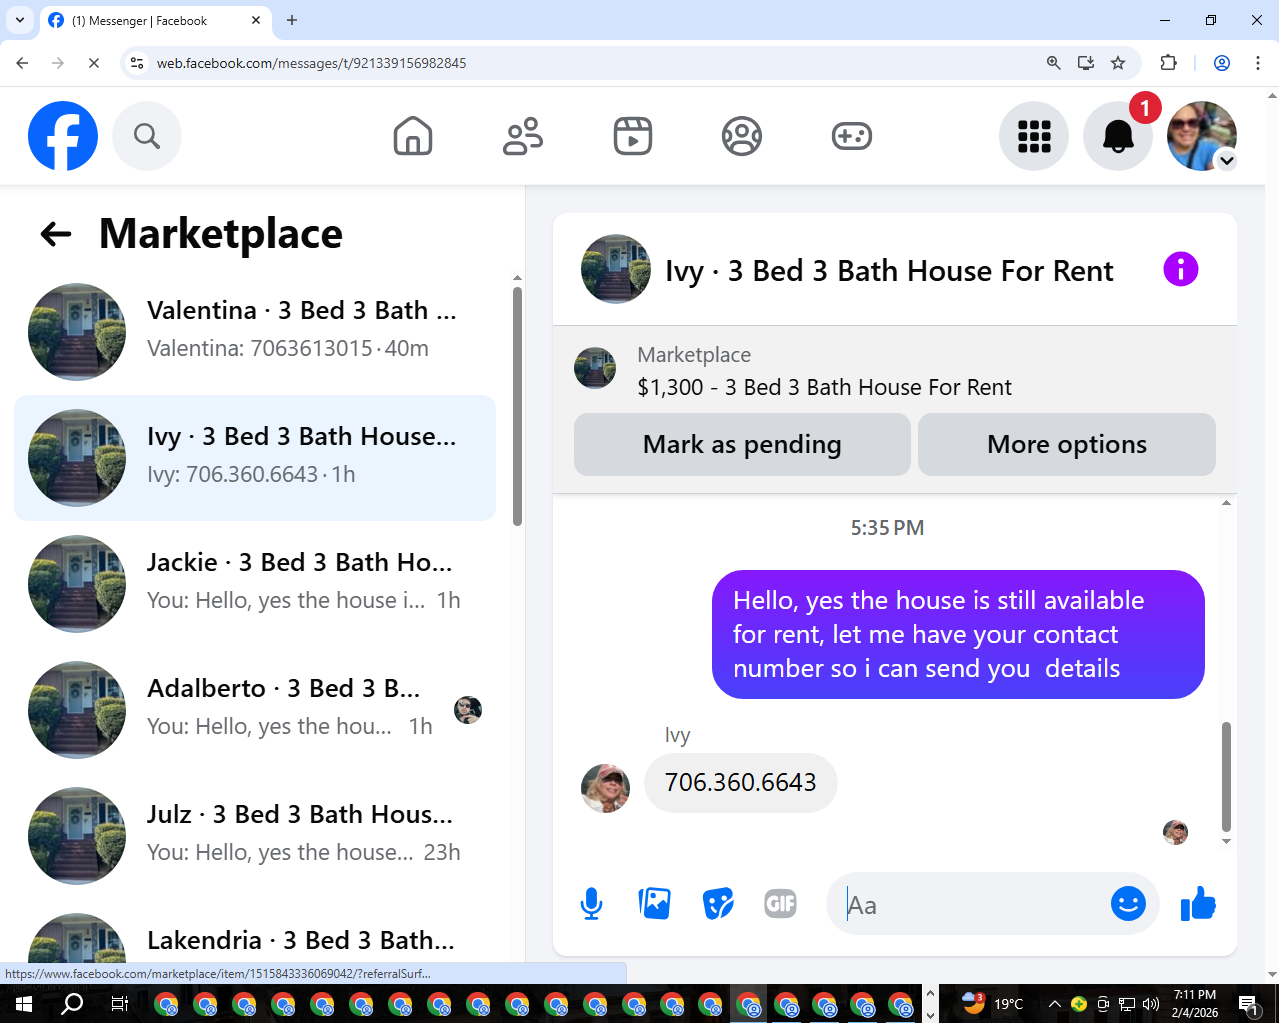The height and width of the screenshot is (1023, 1279).
Task: Open the Facebook search magnifier
Action: point(147,136)
